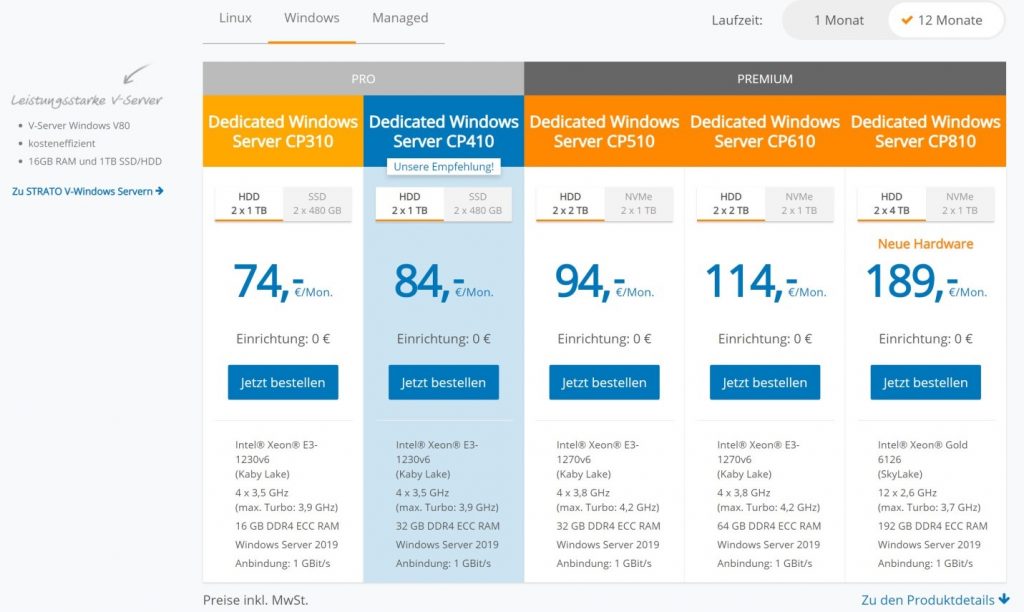1024x612 pixels.
Task: Click the Dedicated Windows Server CP510 heading
Action: pyautogui.click(x=604, y=131)
